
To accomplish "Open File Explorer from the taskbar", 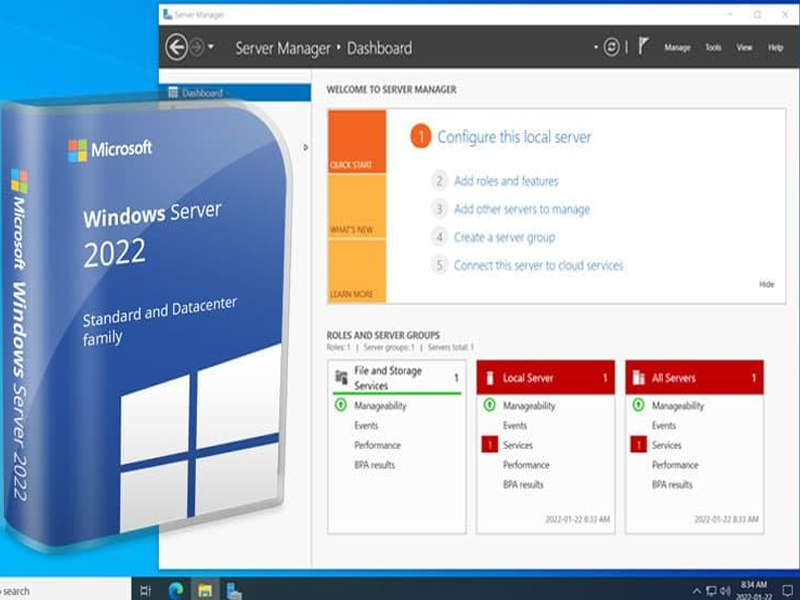I will pos(205,590).
